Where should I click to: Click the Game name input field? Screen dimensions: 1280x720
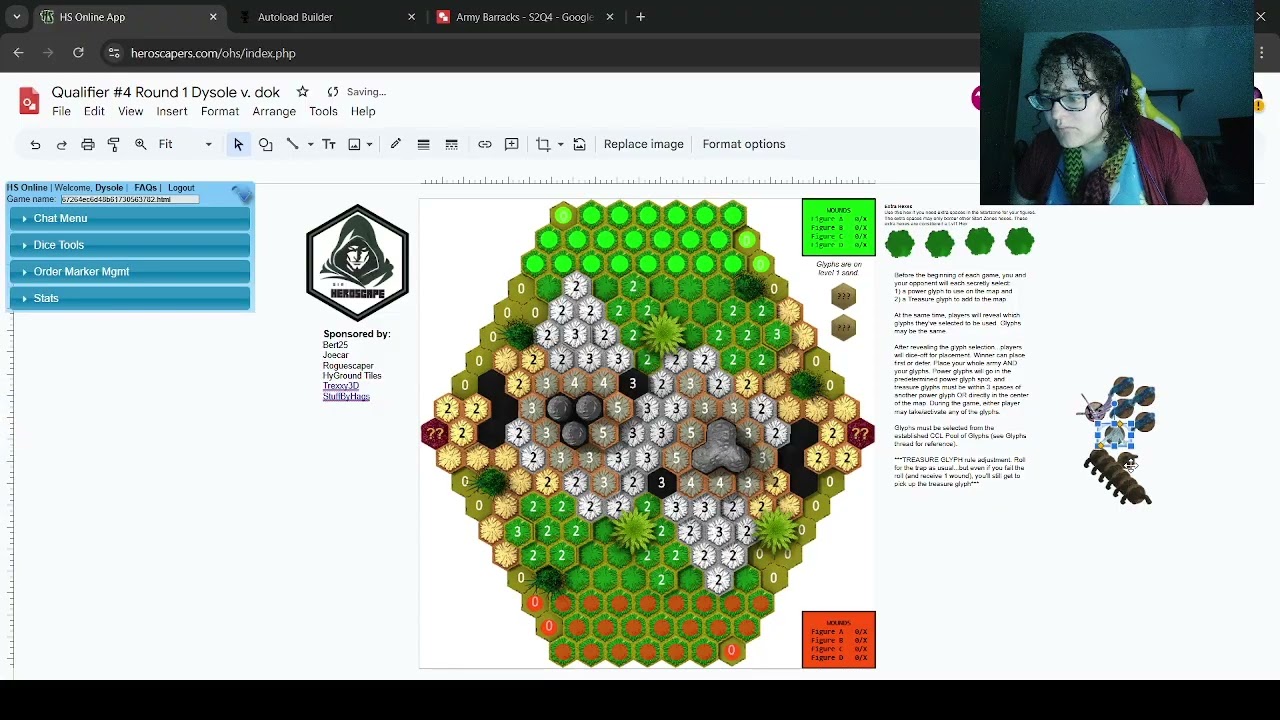(x=130, y=199)
